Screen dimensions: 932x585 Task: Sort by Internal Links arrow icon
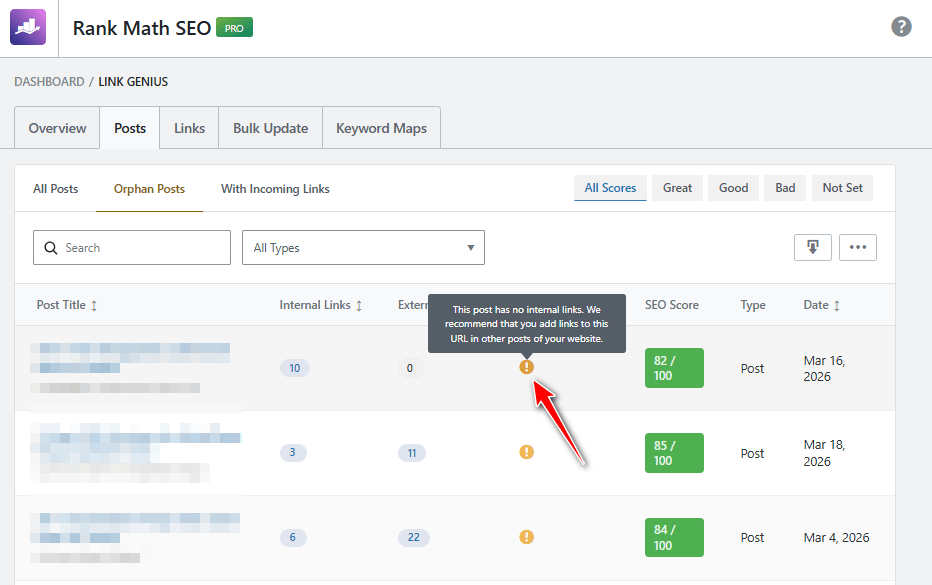pos(359,306)
